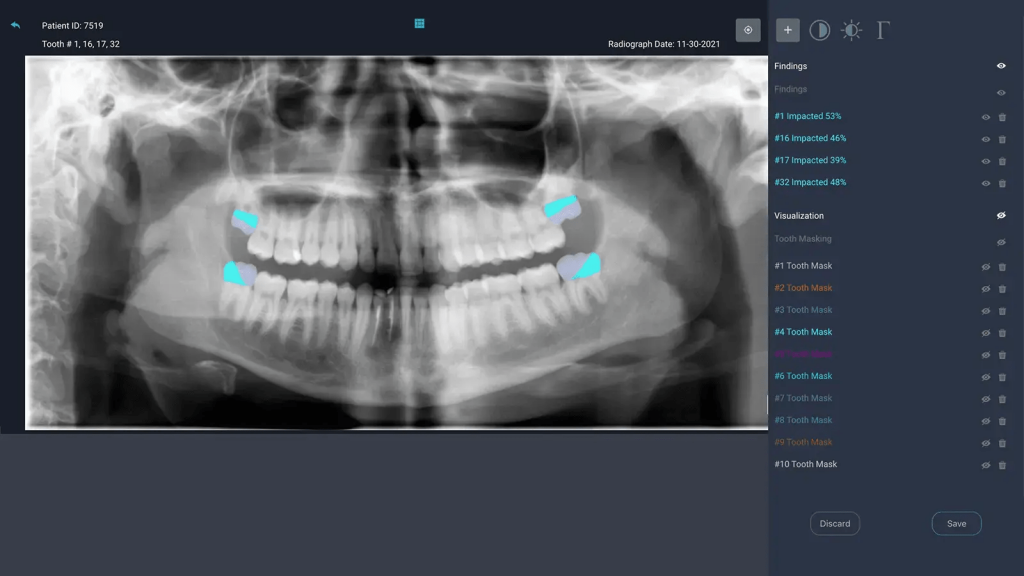
Task: Open the zoom target tool top right
Action: click(748, 30)
